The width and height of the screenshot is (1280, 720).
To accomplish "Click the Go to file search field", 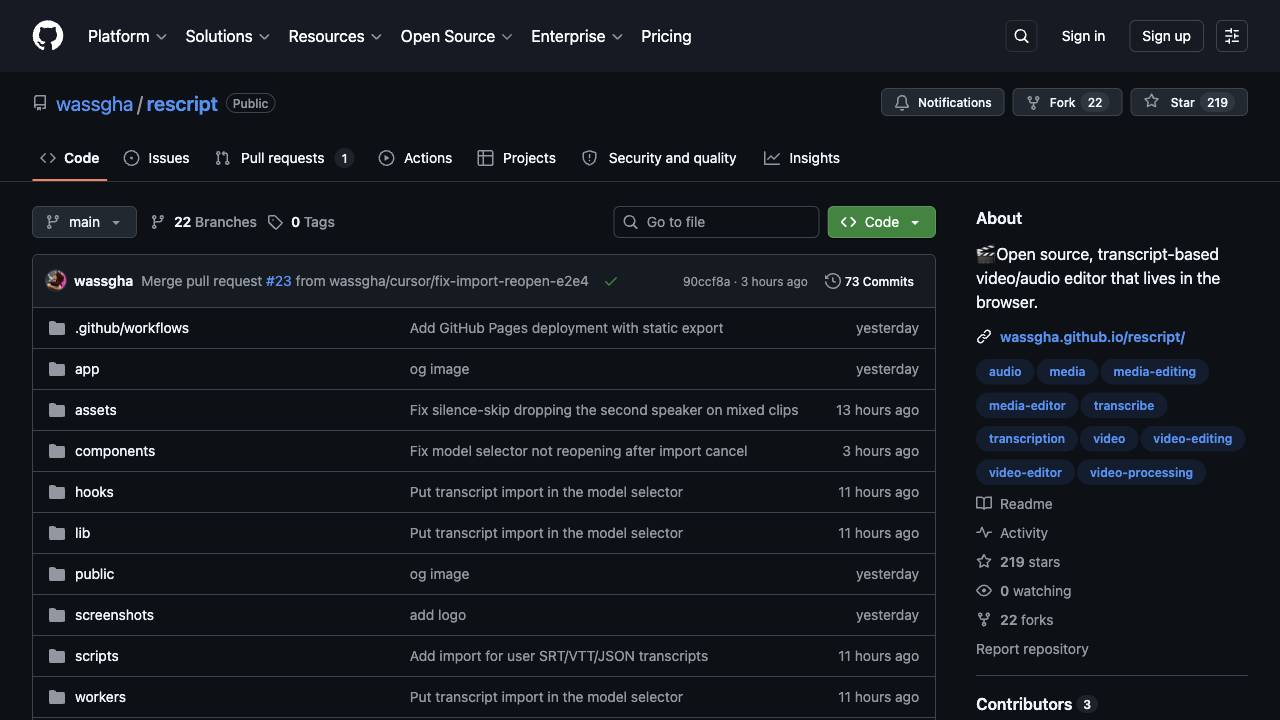I will [716, 222].
